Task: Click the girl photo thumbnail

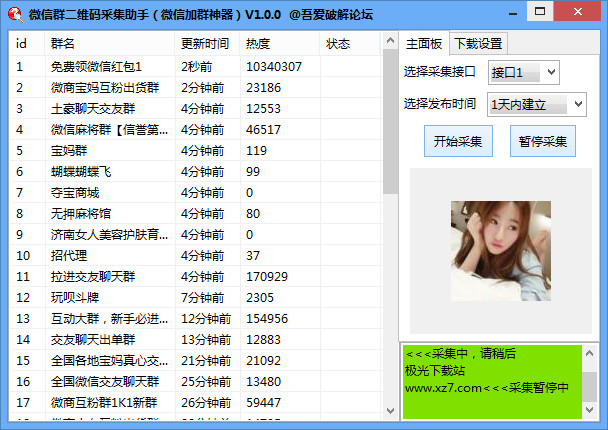Action: (x=501, y=251)
